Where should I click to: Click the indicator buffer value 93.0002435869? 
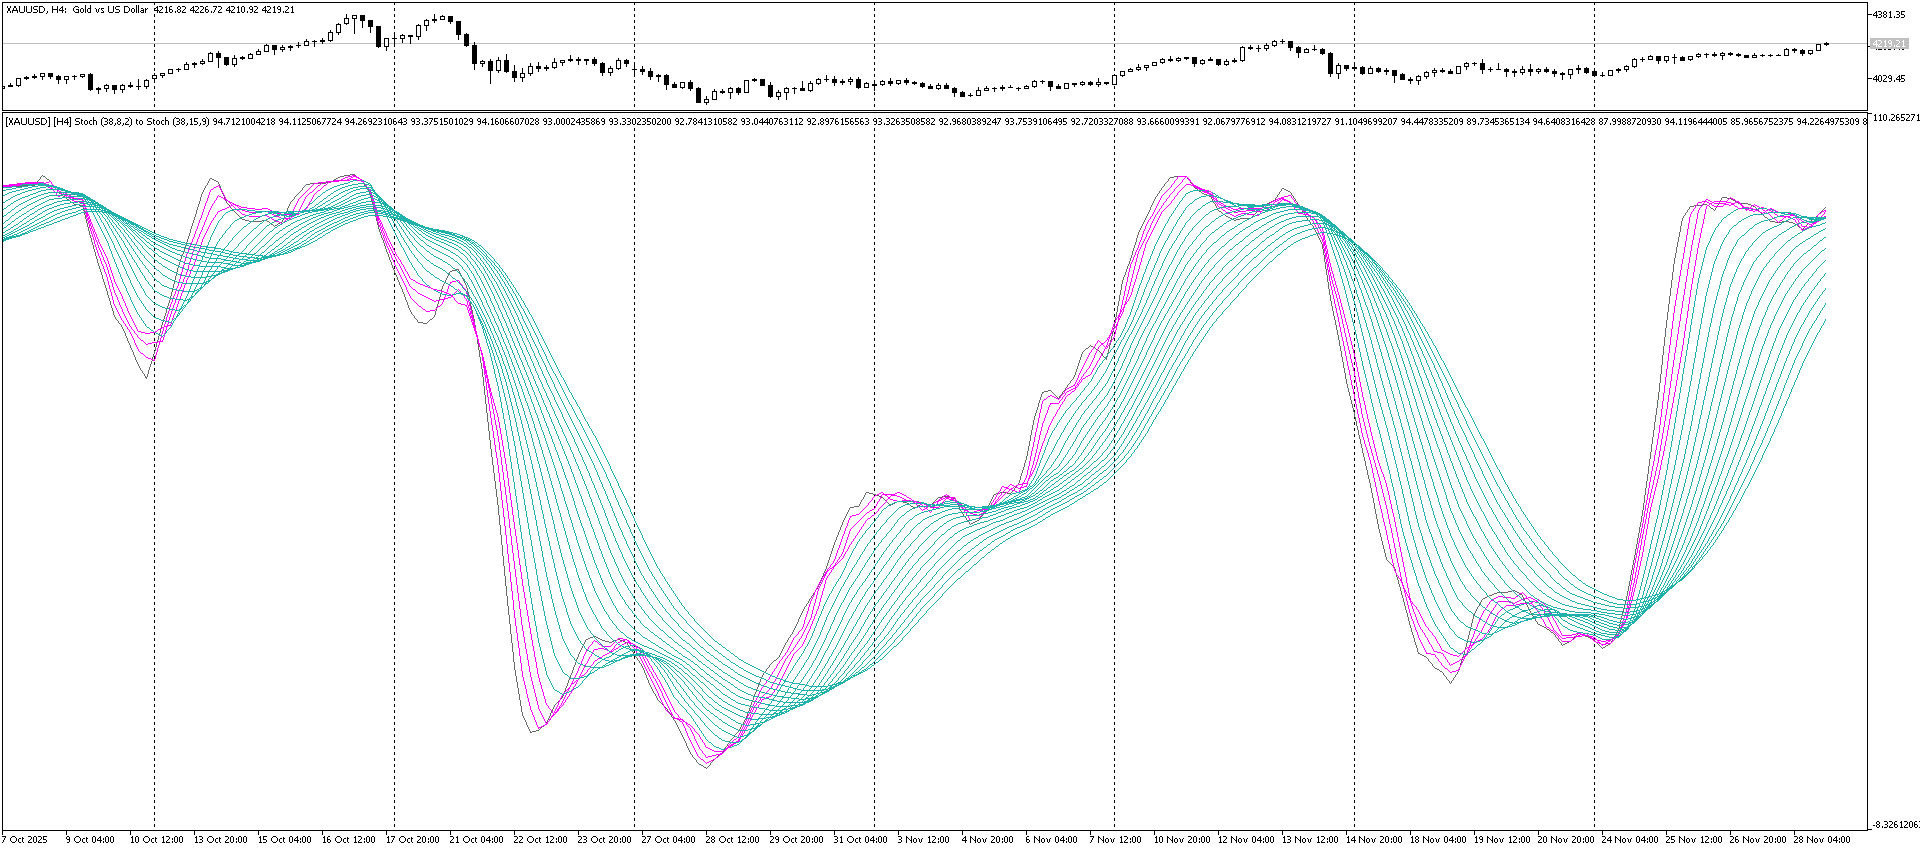coord(574,122)
